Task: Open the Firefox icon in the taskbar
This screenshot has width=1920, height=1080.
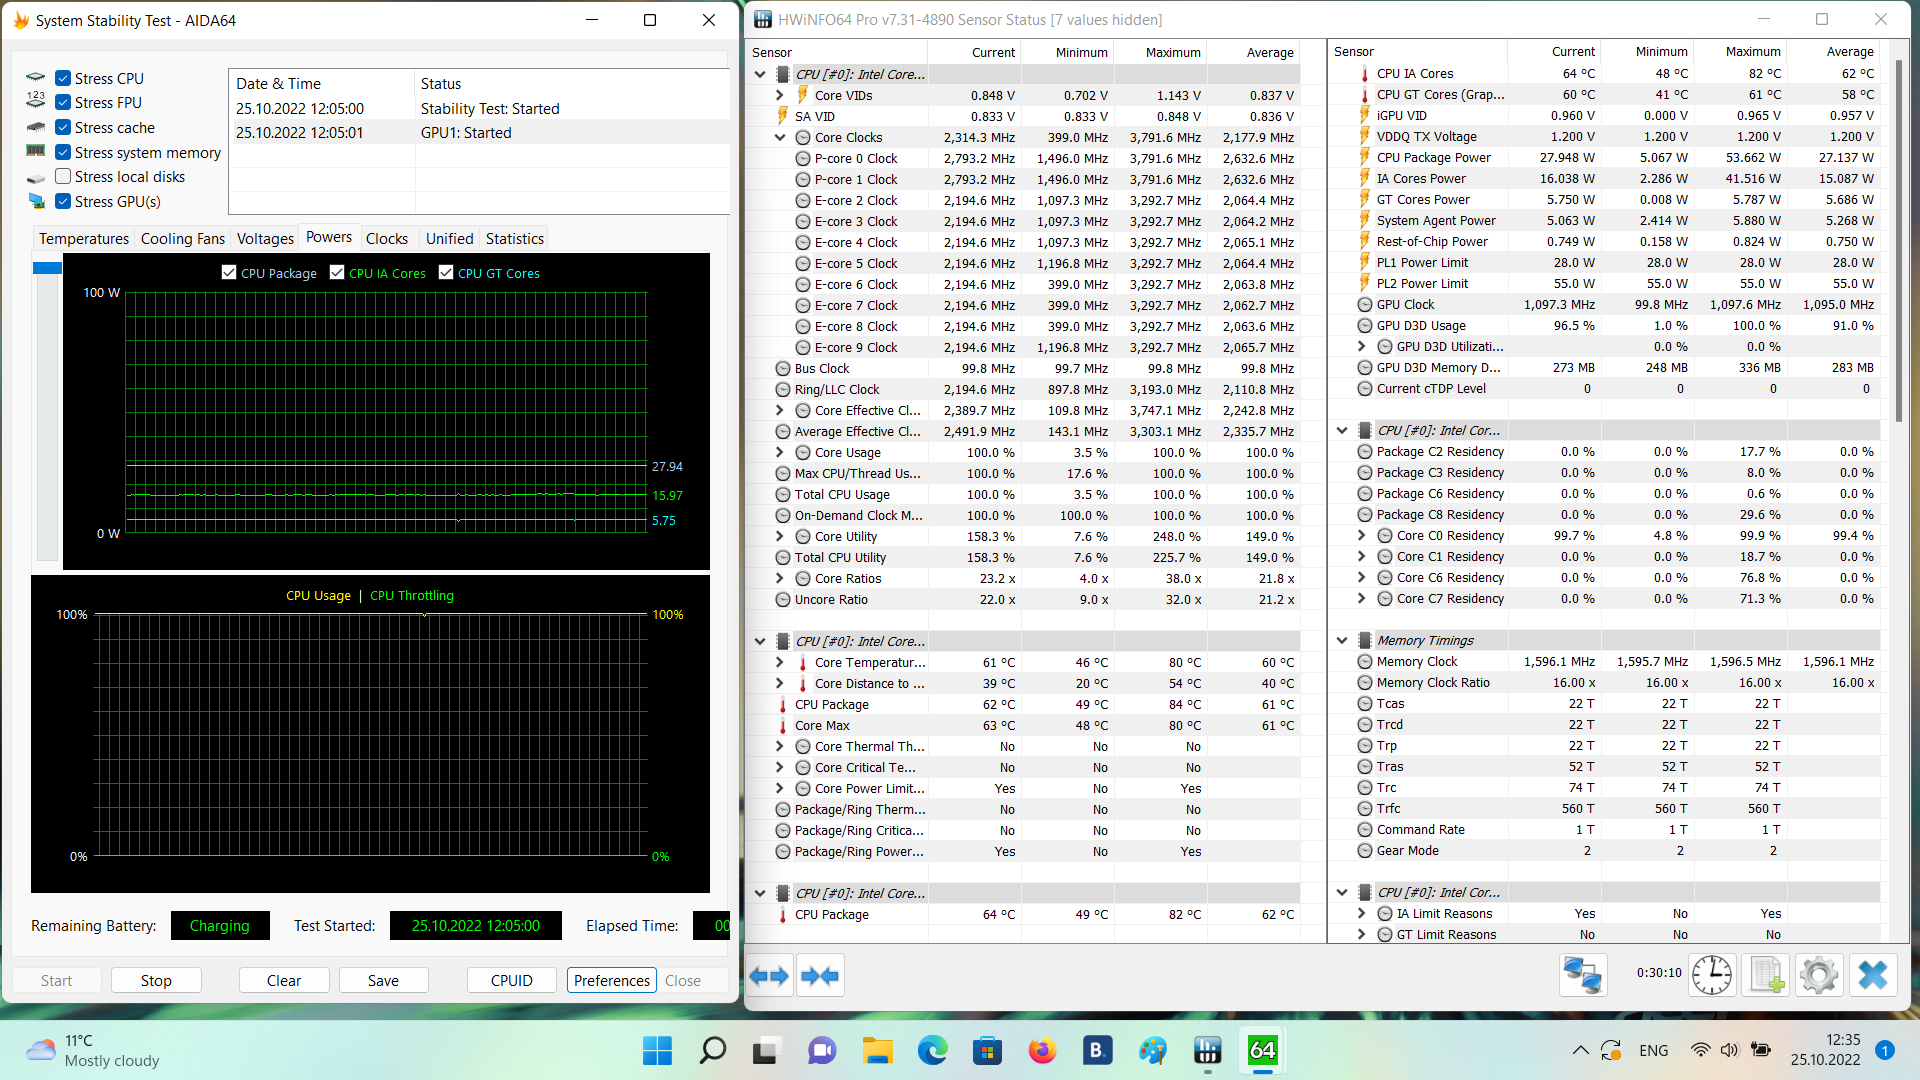Action: coord(1042,1051)
